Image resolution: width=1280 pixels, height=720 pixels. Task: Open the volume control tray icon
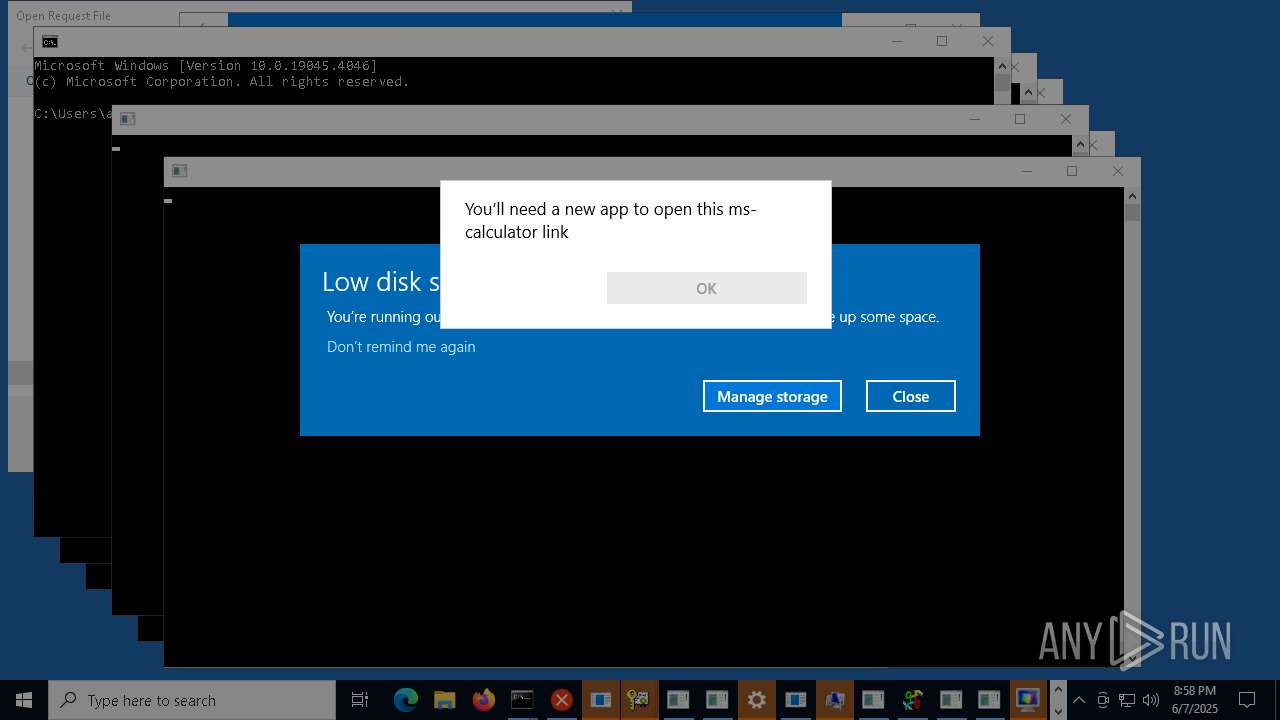[1151, 700]
